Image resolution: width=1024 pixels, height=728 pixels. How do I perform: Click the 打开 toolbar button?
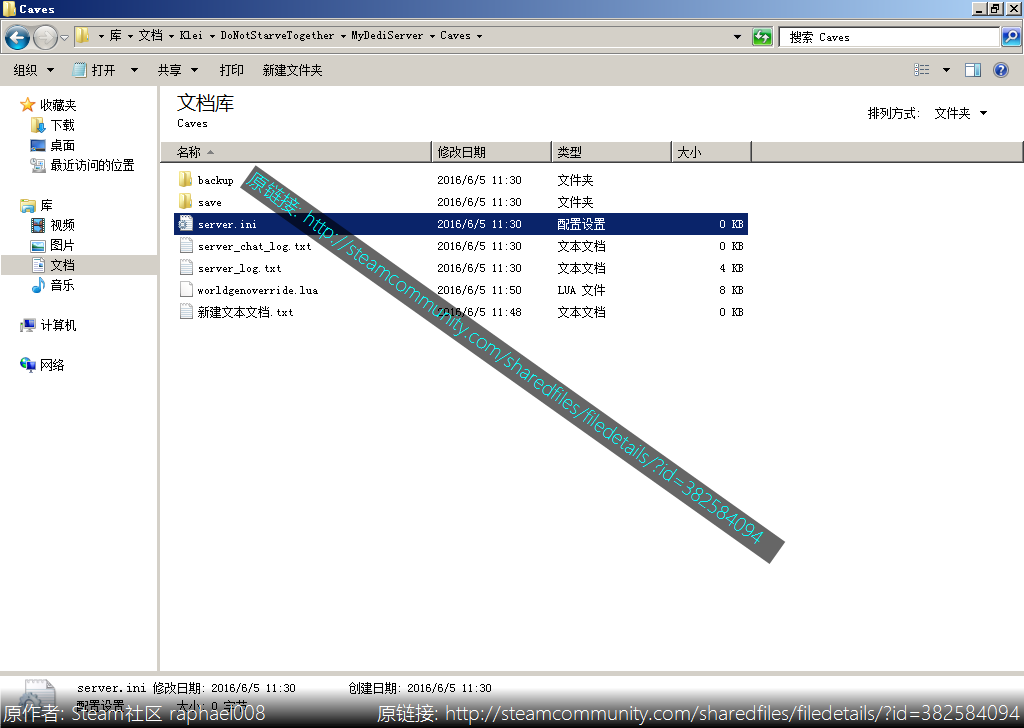click(95, 70)
